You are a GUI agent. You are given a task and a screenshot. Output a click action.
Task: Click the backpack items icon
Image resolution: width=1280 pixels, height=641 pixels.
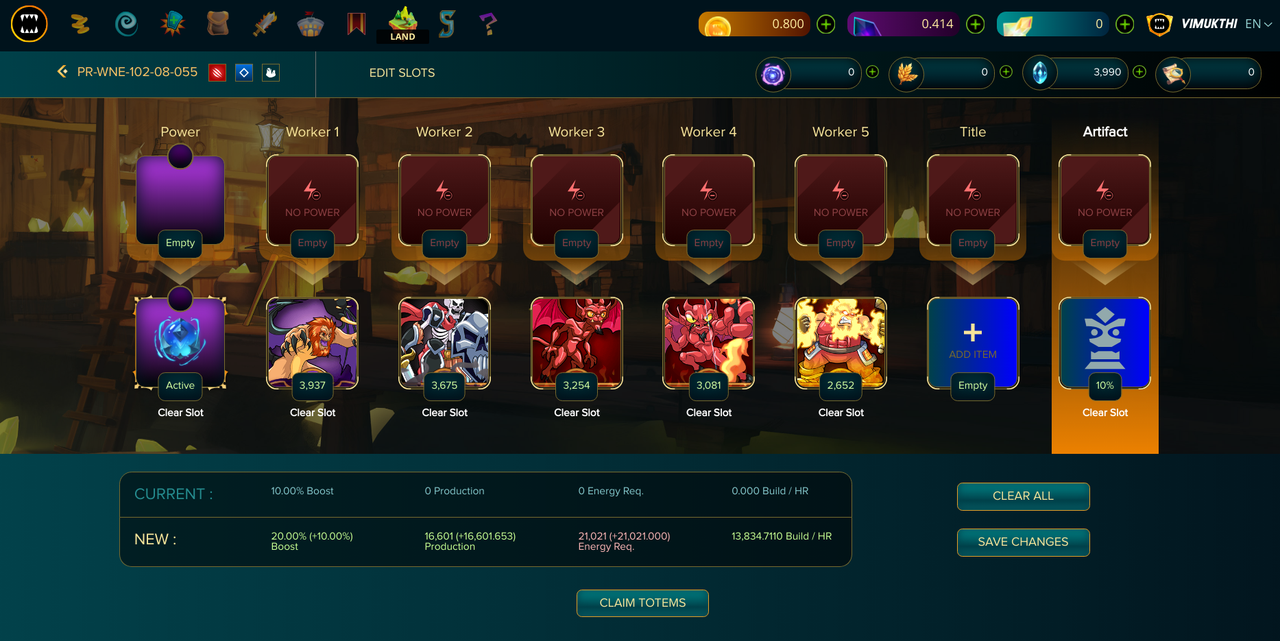(219, 23)
